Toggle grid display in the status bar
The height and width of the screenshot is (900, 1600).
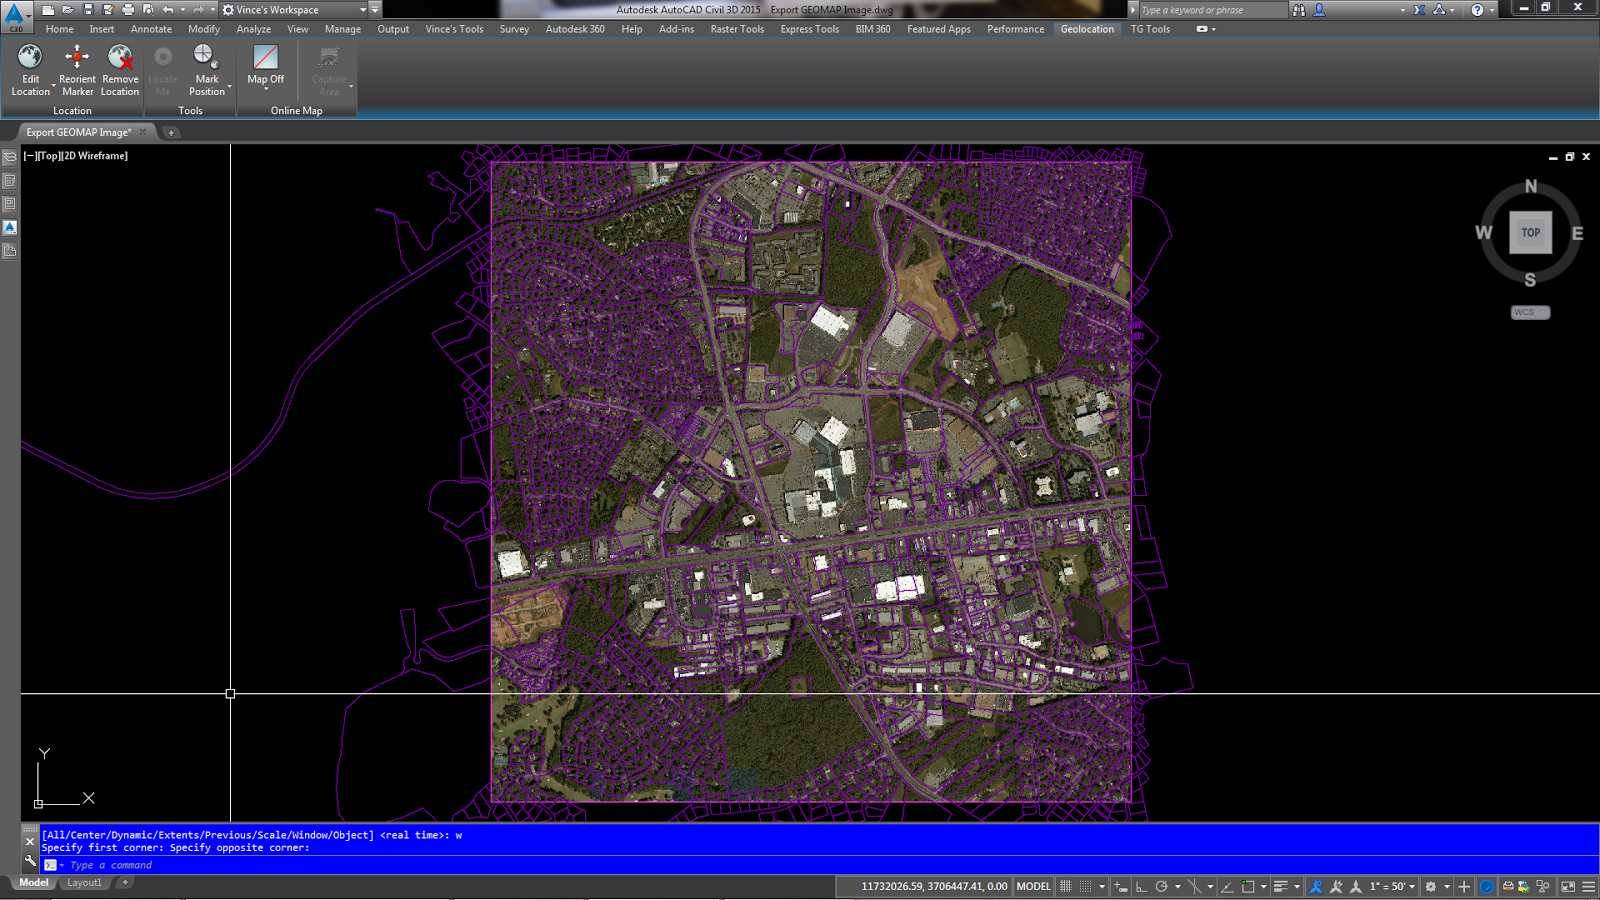coord(1065,887)
